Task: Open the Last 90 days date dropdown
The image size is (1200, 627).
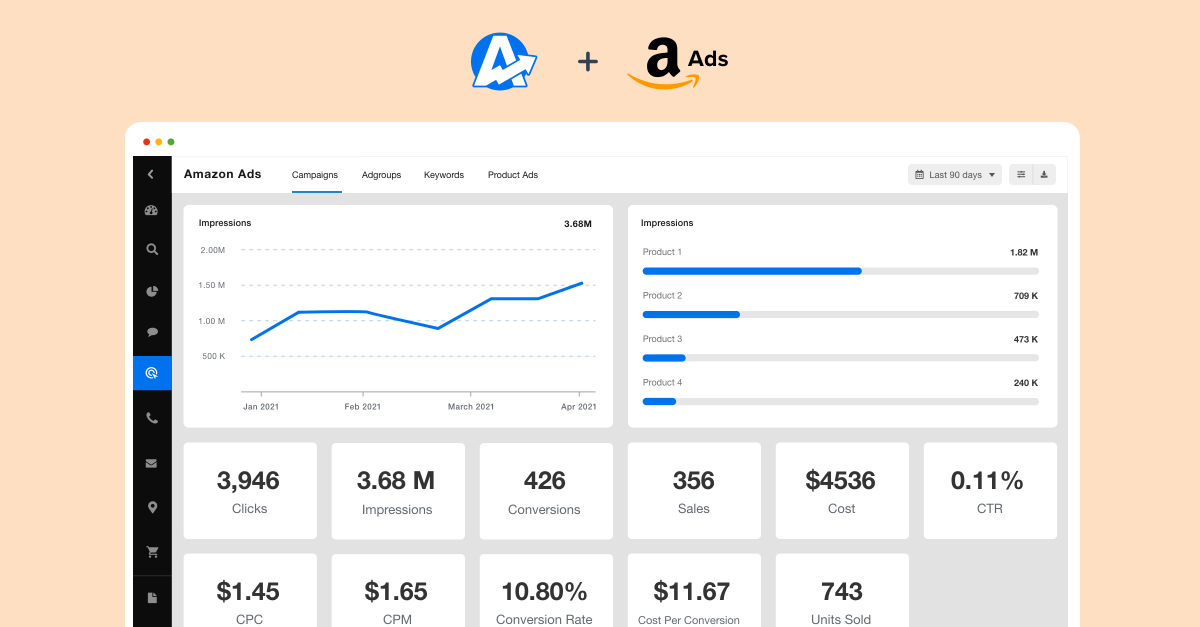Action: coord(955,174)
